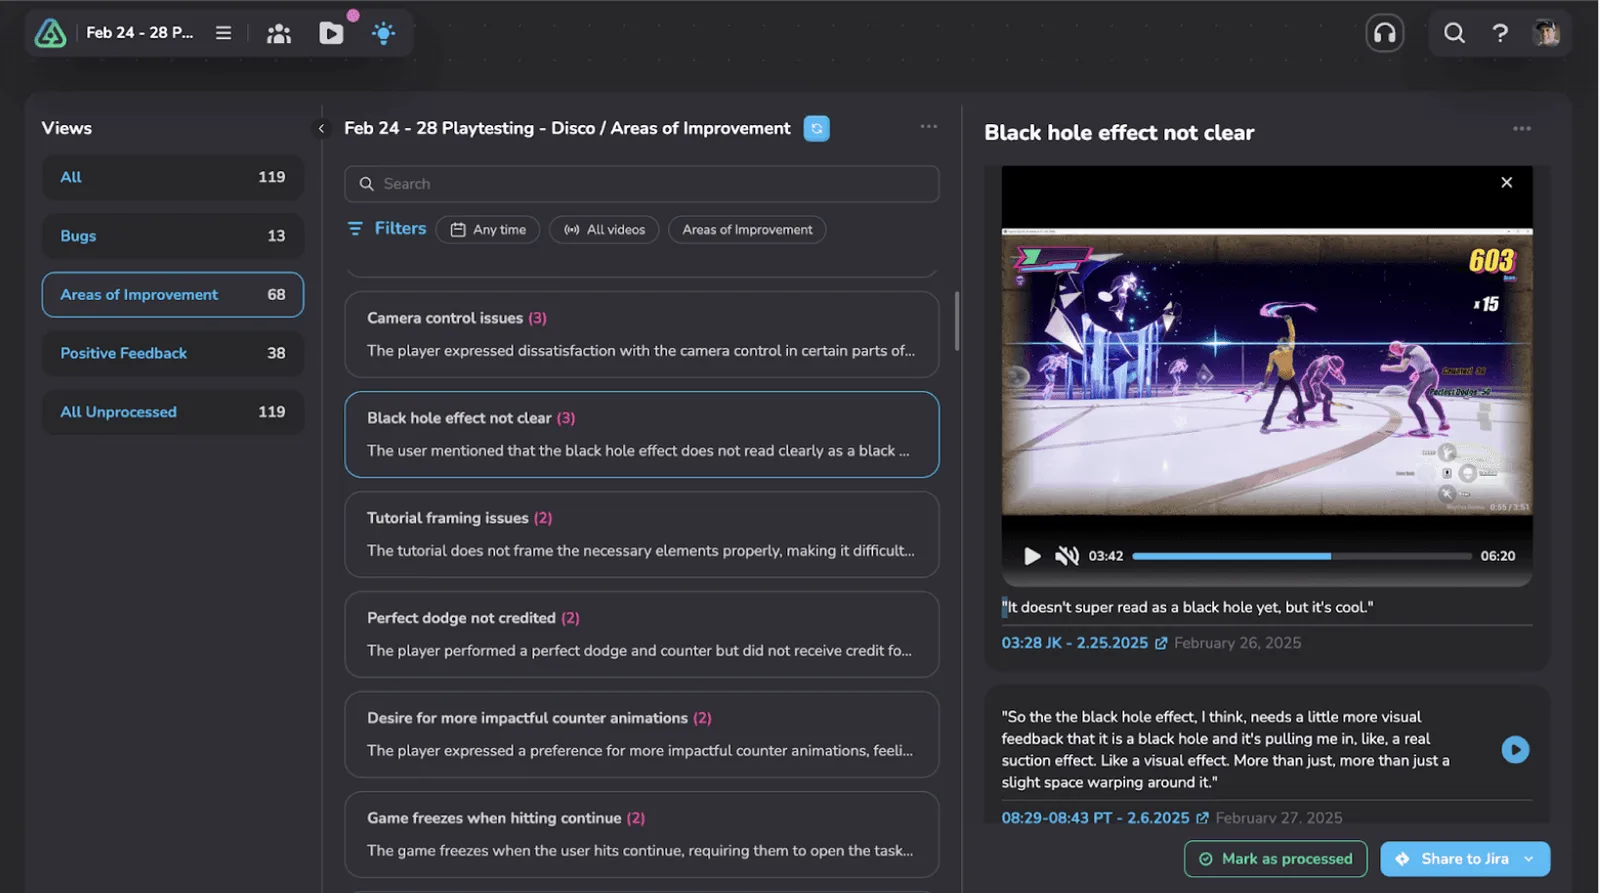Image resolution: width=1600 pixels, height=893 pixels.
Task: Click the 06:20 video duration label
Action: (1498, 556)
